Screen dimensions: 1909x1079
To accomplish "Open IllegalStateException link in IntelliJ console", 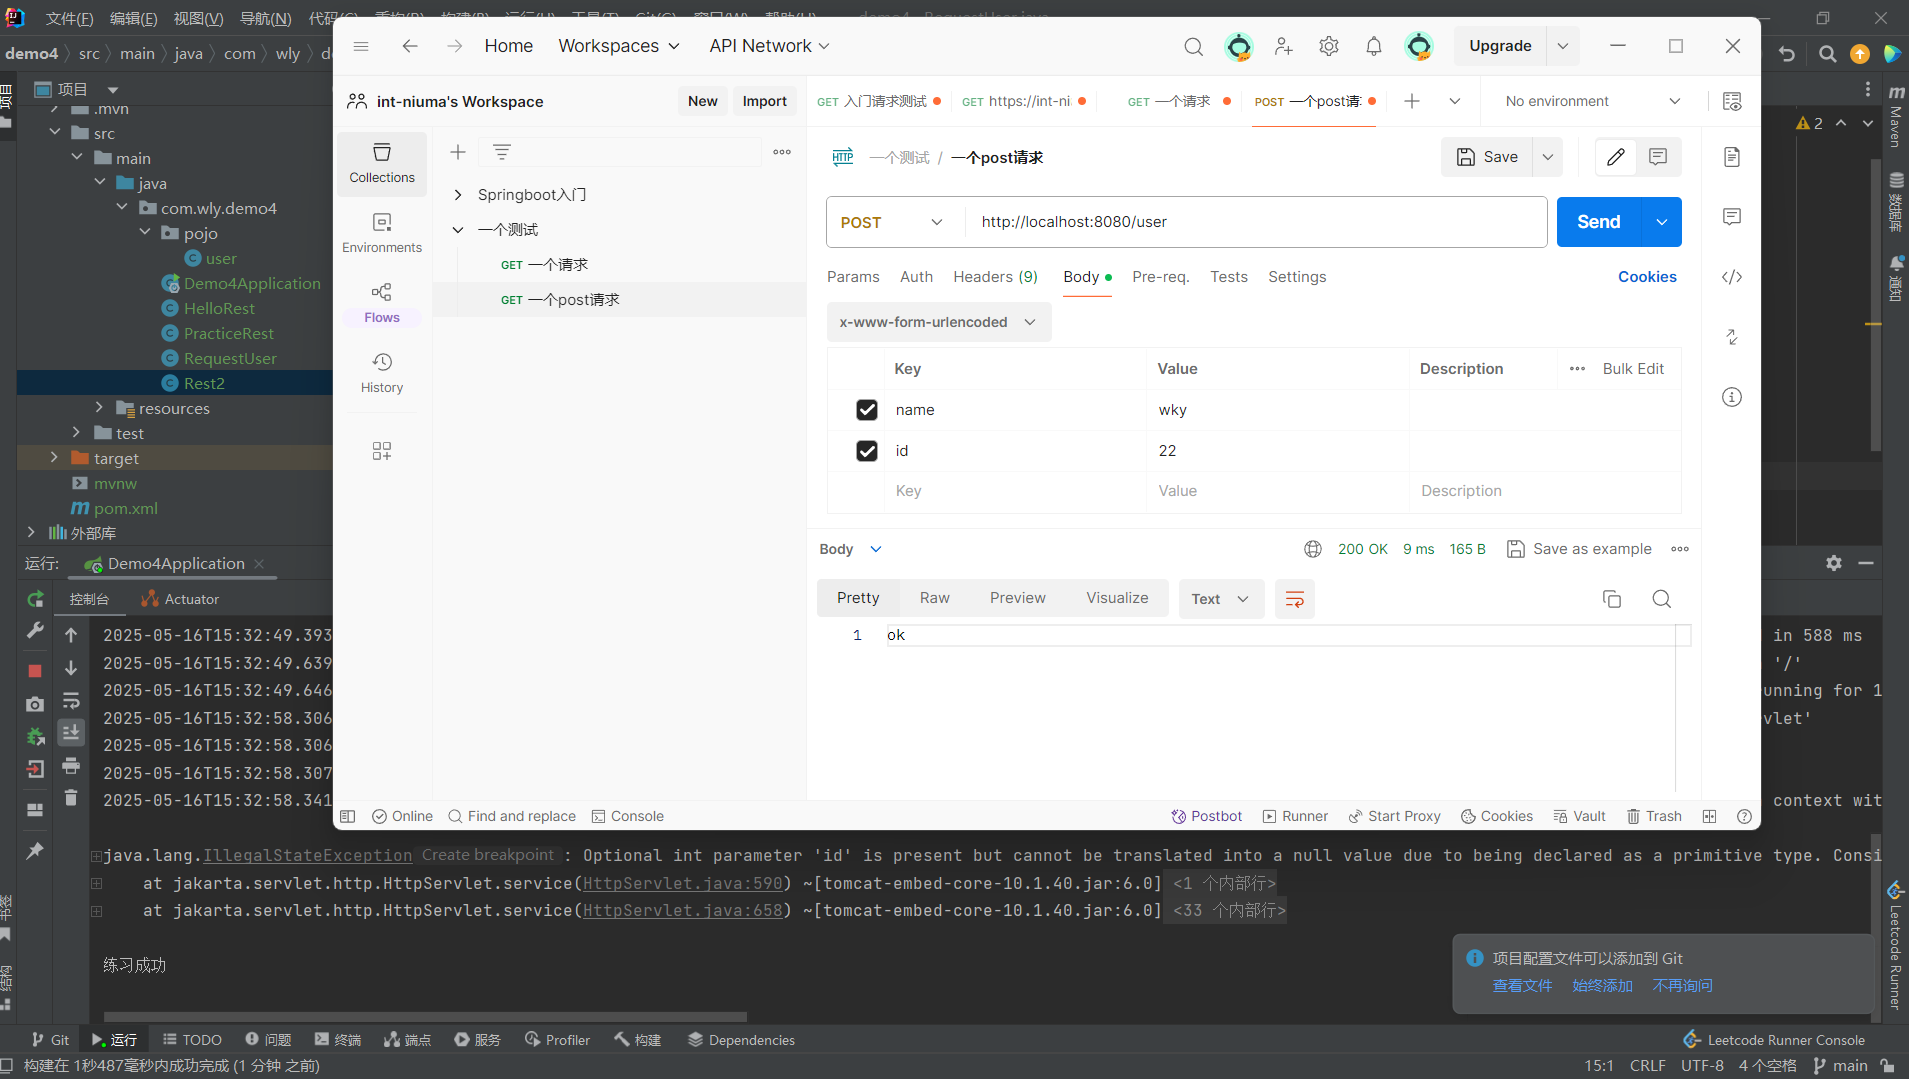I will (x=307, y=856).
